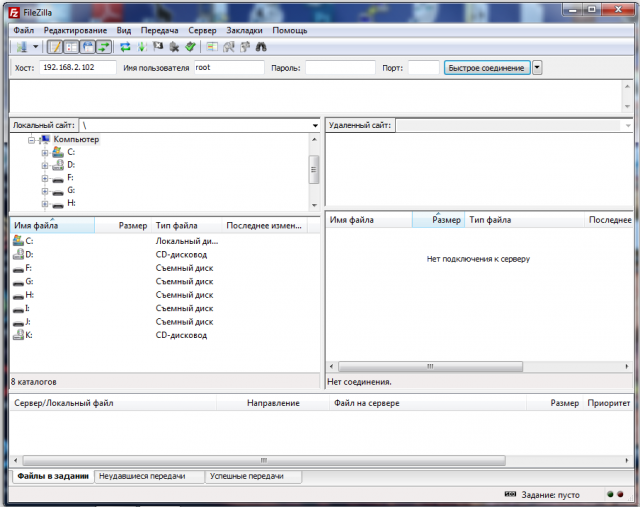Reconnect to last server with green check
The image size is (640, 507).
(x=190, y=47)
